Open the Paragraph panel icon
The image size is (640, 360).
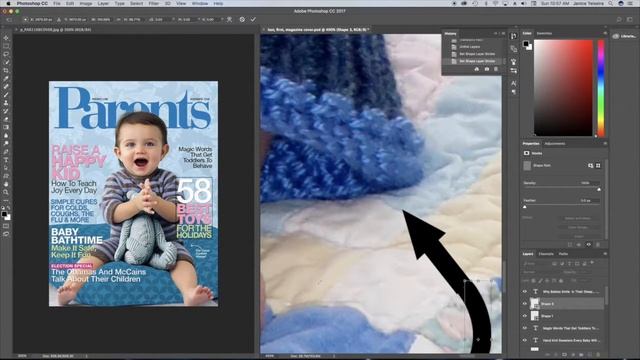click(513, 92)
